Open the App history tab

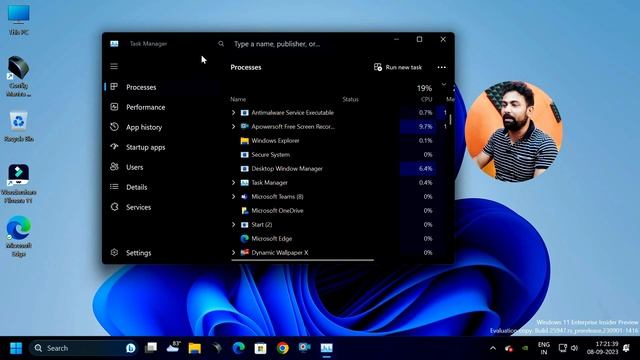[x=162, y=127]
